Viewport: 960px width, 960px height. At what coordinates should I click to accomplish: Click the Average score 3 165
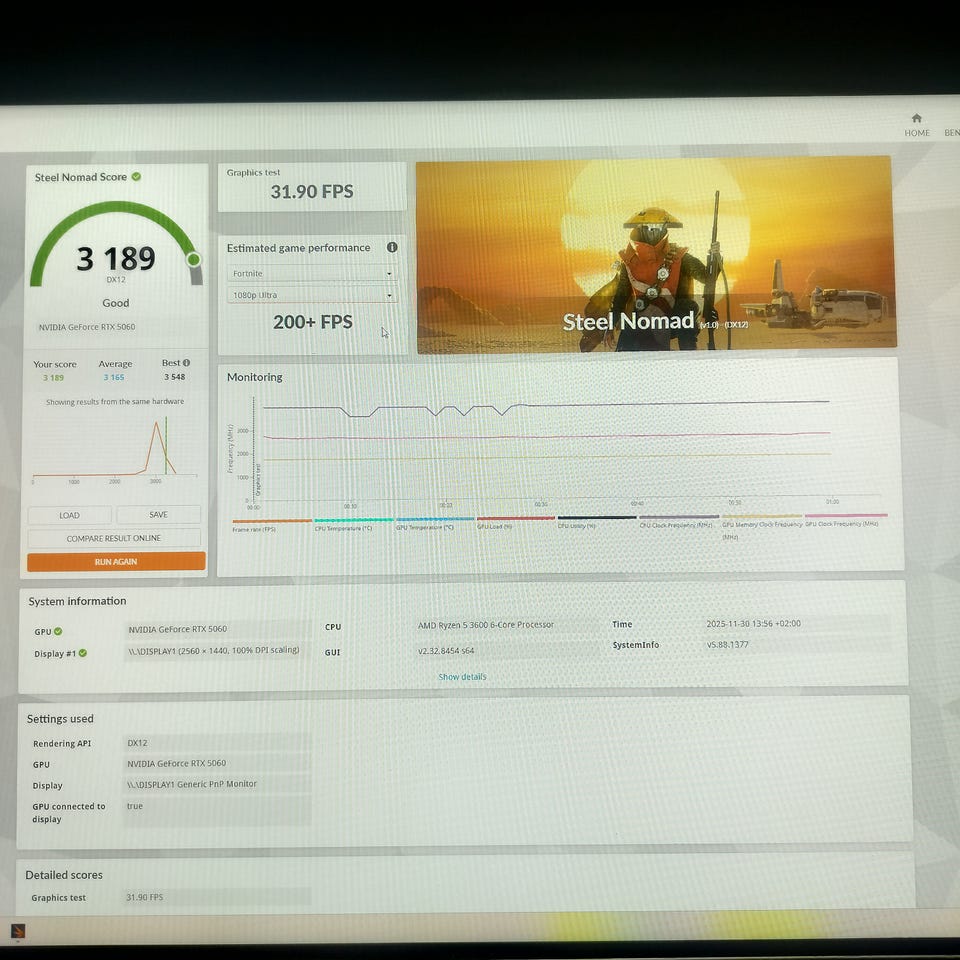coord(114,377)
